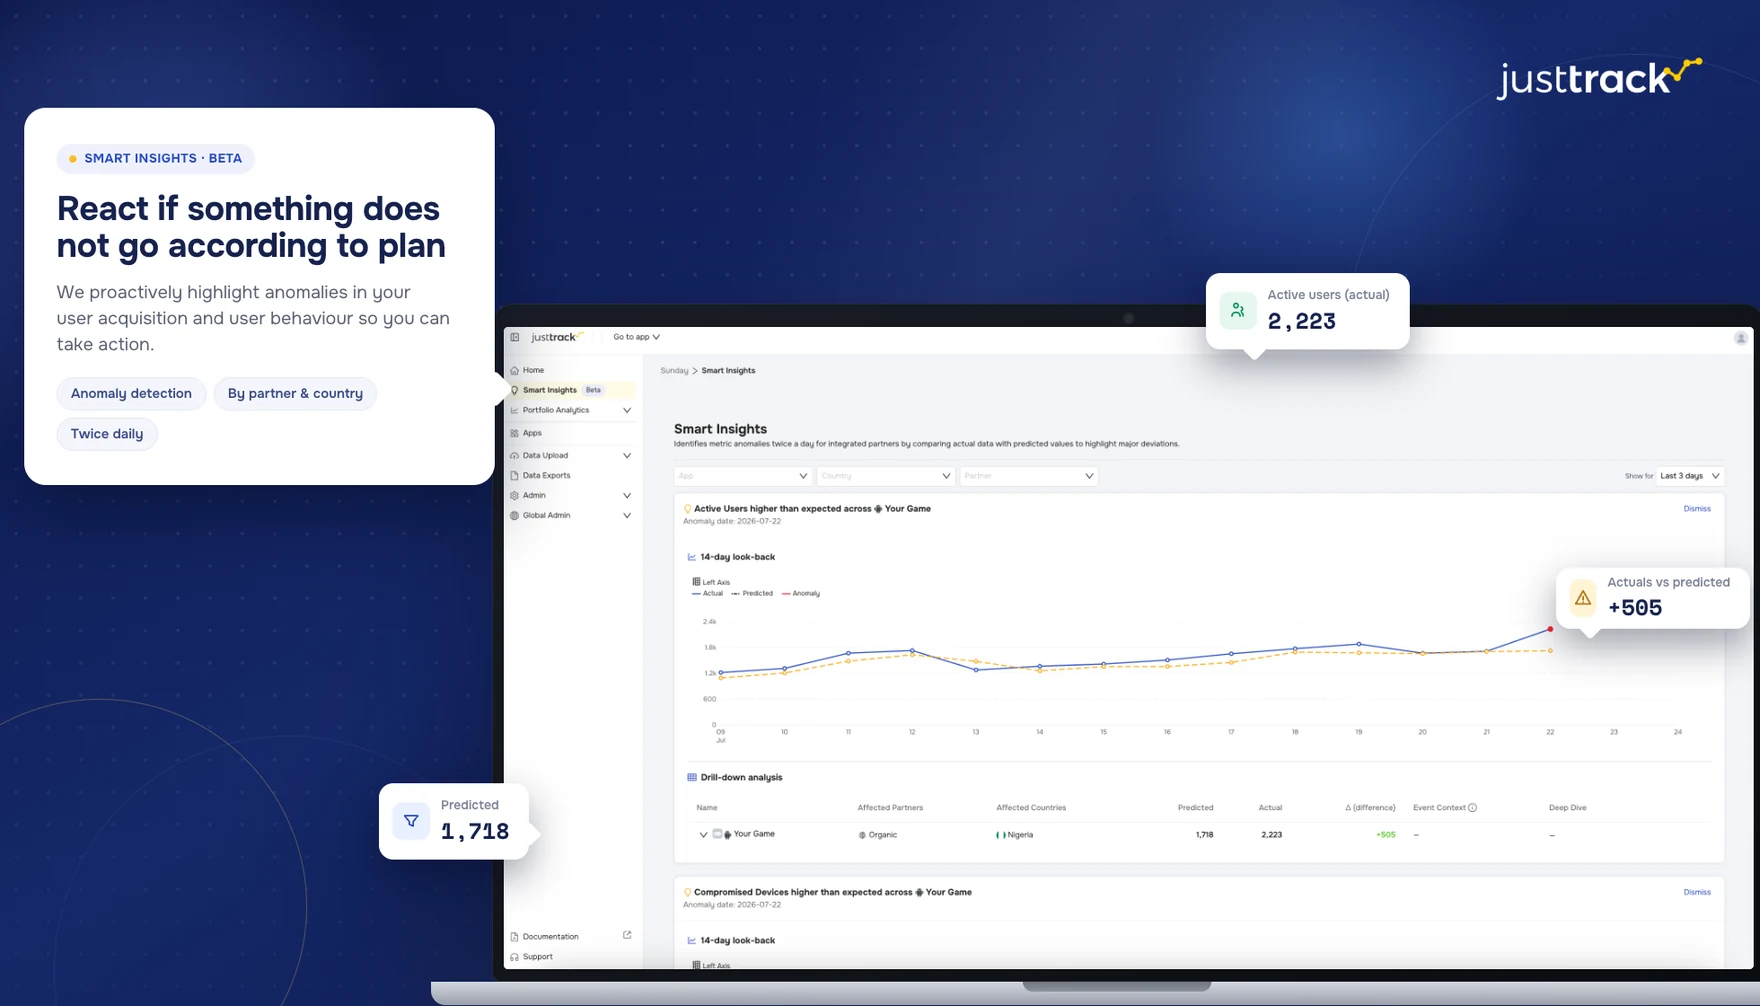This screenshot has height=1006, width=1760.
Task: Click the SMART INSIGHTS · BETA badge
Action: pyautogui.click(x=155, y=158)
